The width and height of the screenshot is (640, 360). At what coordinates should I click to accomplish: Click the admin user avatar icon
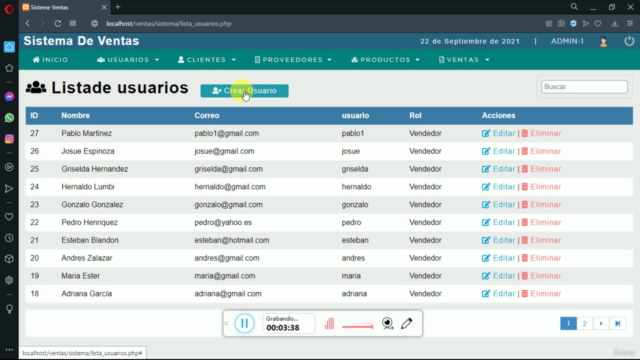604,42
